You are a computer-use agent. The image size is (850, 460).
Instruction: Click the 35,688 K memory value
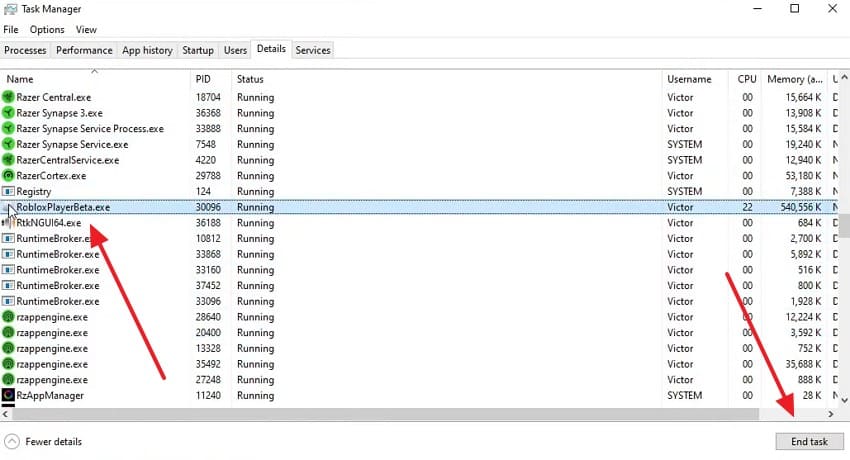click(x=803, y=364)
